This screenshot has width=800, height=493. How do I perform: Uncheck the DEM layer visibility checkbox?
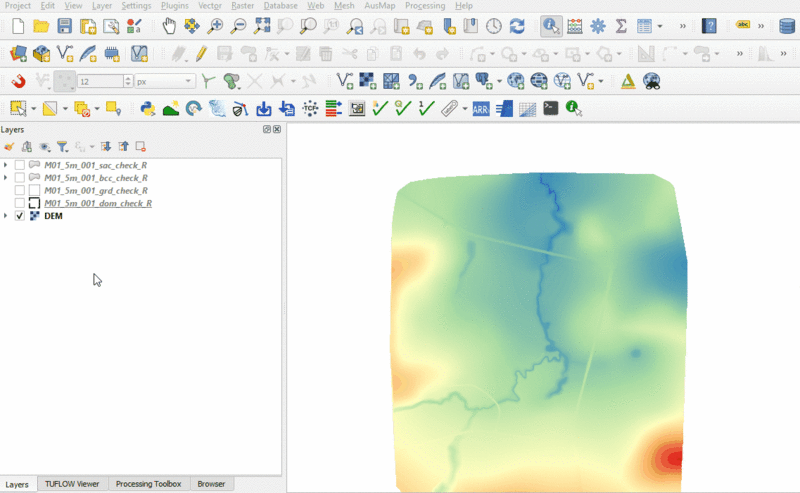(x=20, y=216)
